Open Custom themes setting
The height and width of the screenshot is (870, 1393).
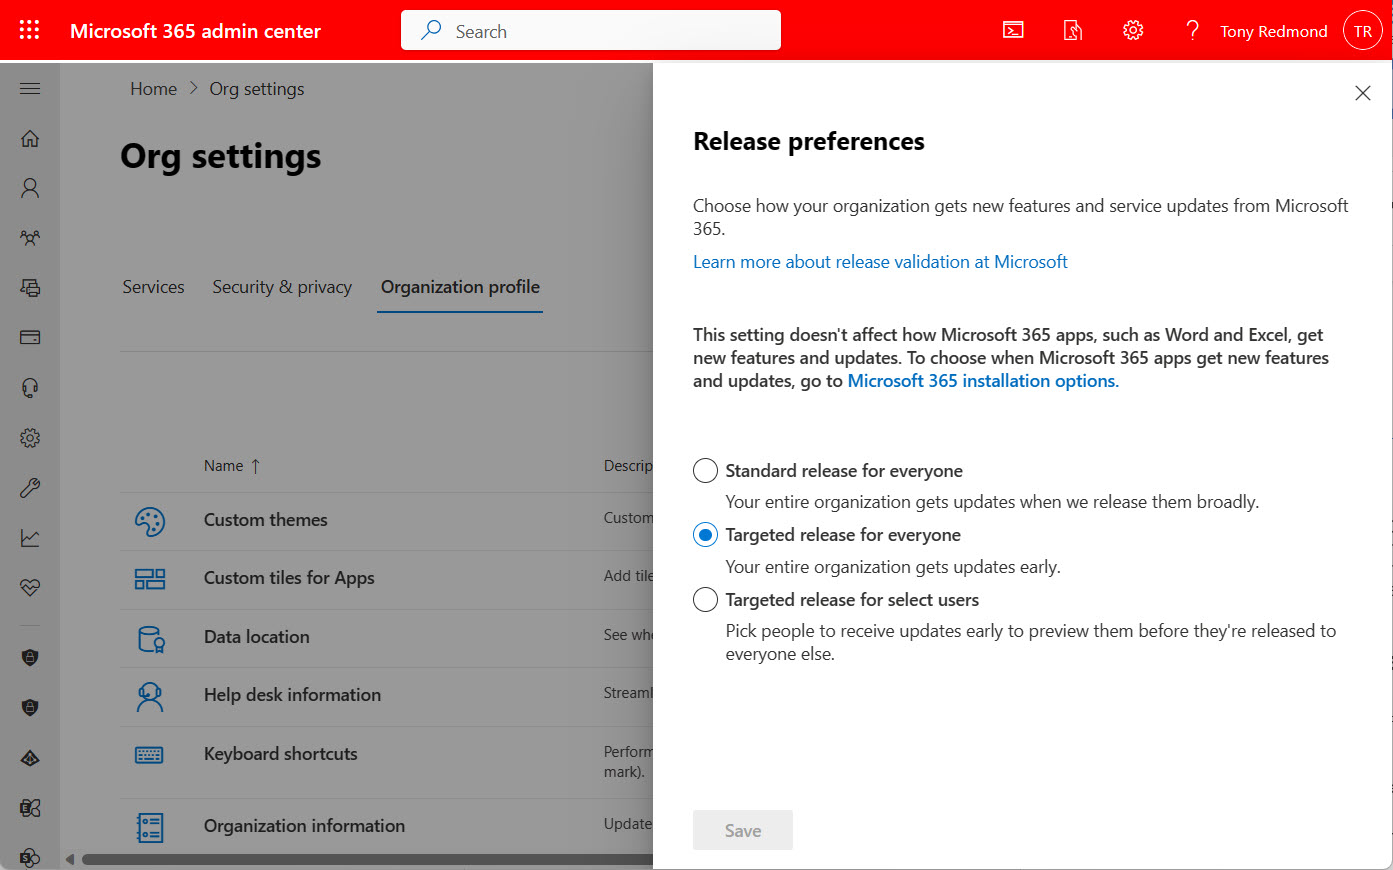266,520
